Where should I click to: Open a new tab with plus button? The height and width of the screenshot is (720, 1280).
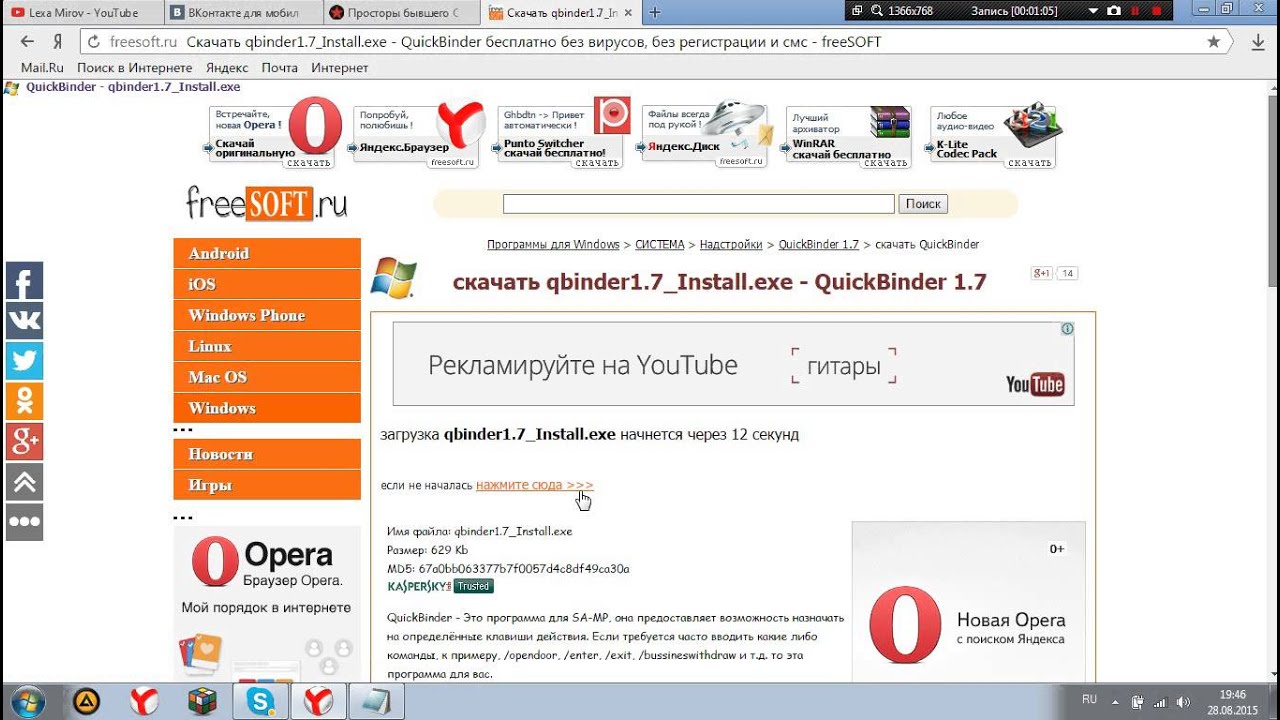click(x=655, y=12)
